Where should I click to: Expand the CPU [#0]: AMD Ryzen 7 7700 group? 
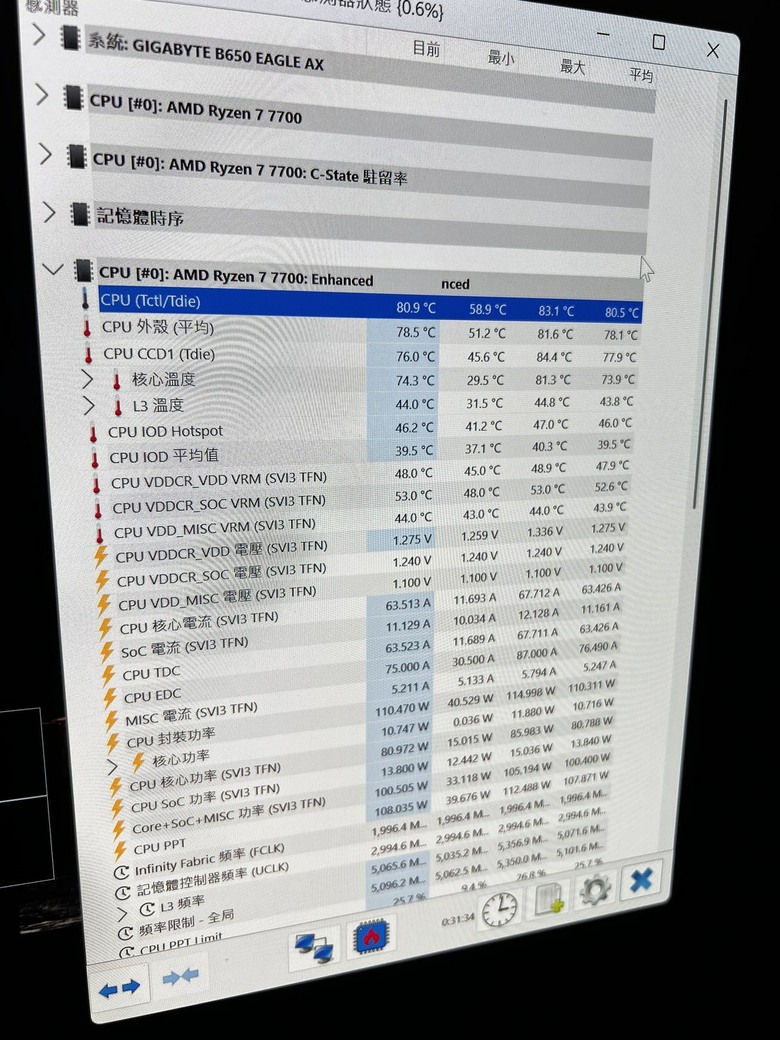(42, 95)
